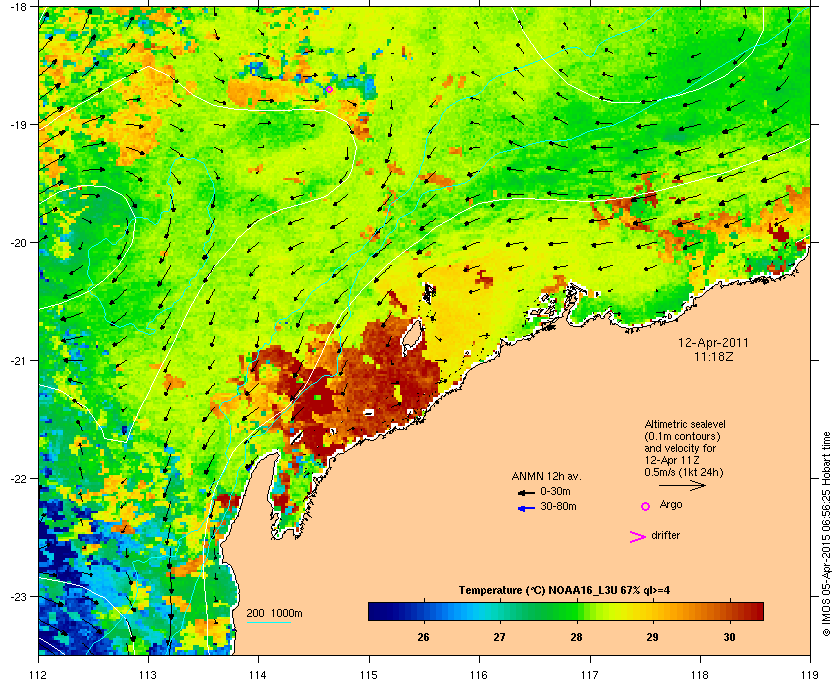Click the blue 30-80m arrow in the legend
This screenshot has width=840, height=680.
[x=527, y=508]
